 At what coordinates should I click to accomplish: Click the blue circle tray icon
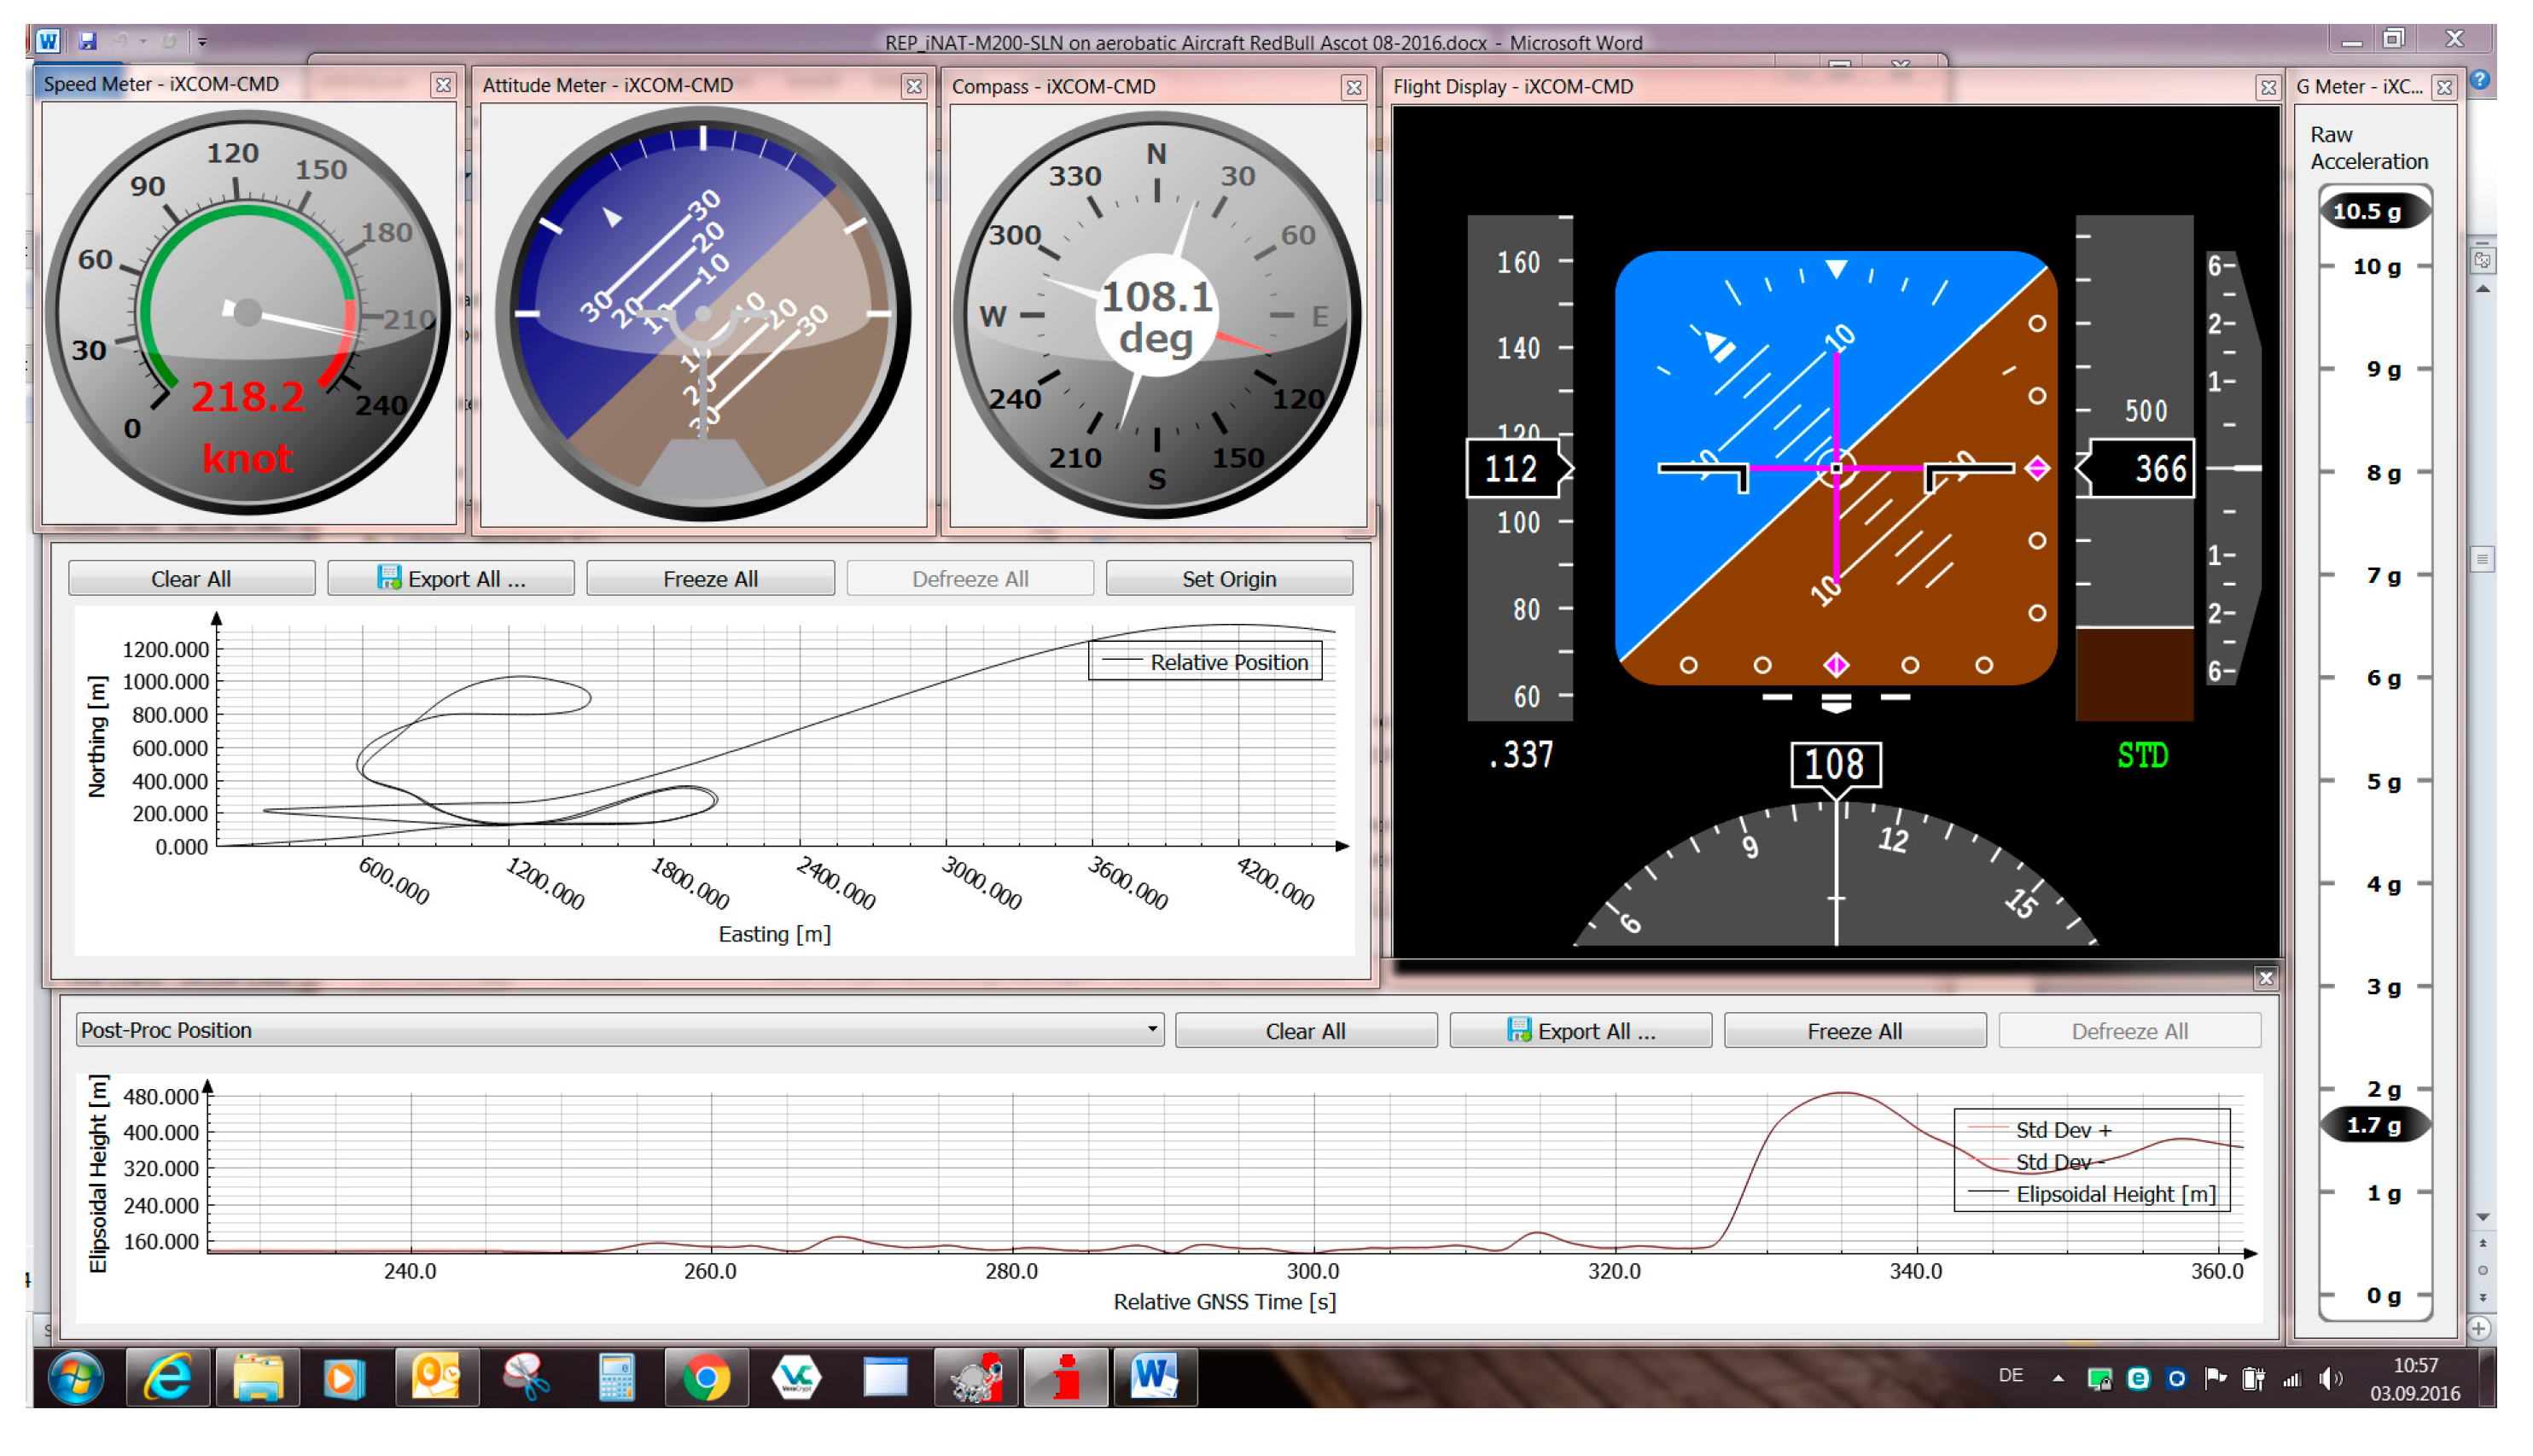(x=2176, y=1379)
